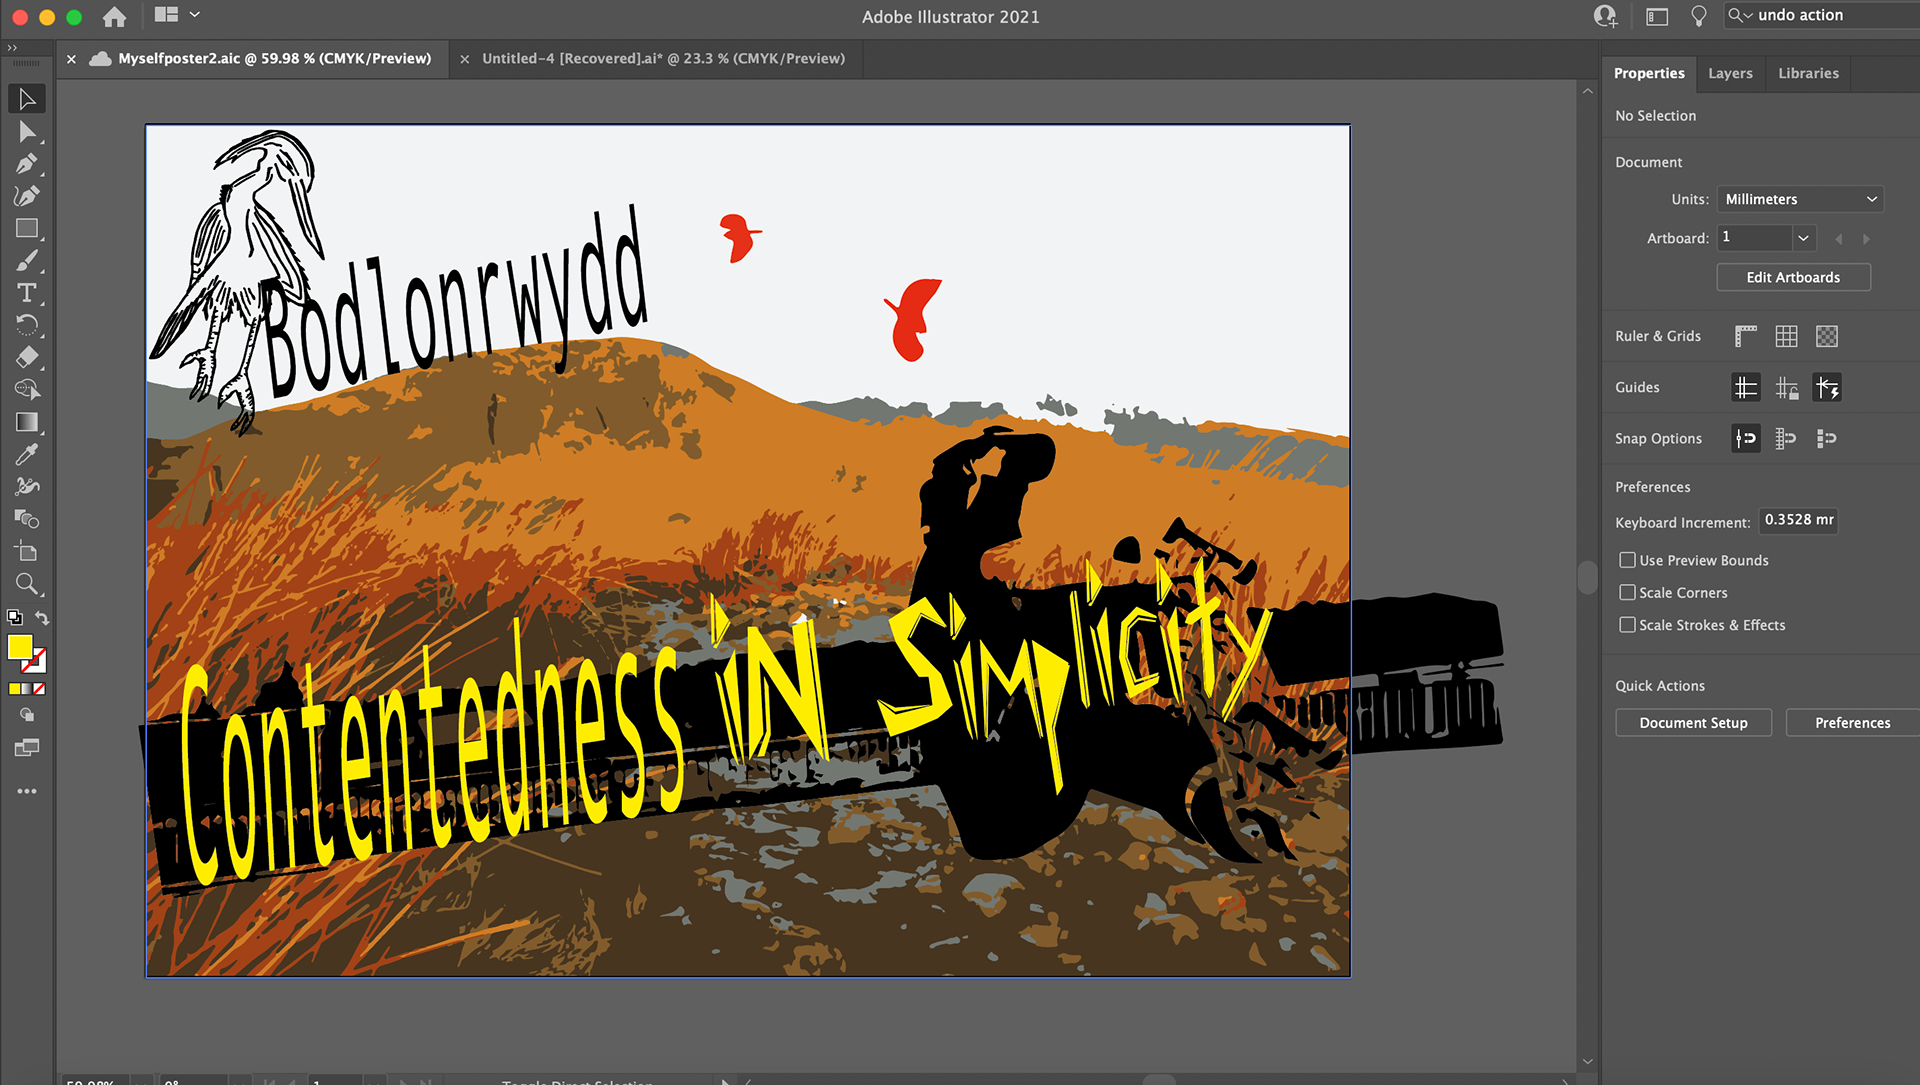Image resolution: width=1920 pixels, height=1085 pixels.
Task: Select the Gradient tool
Action: click(27, 422)
